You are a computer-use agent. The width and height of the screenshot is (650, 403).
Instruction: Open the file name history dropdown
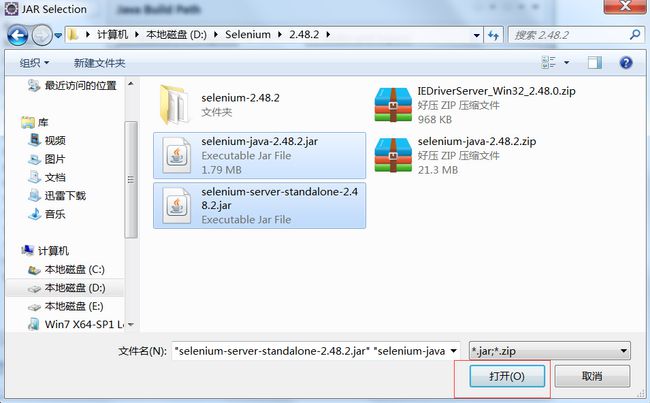454,351
